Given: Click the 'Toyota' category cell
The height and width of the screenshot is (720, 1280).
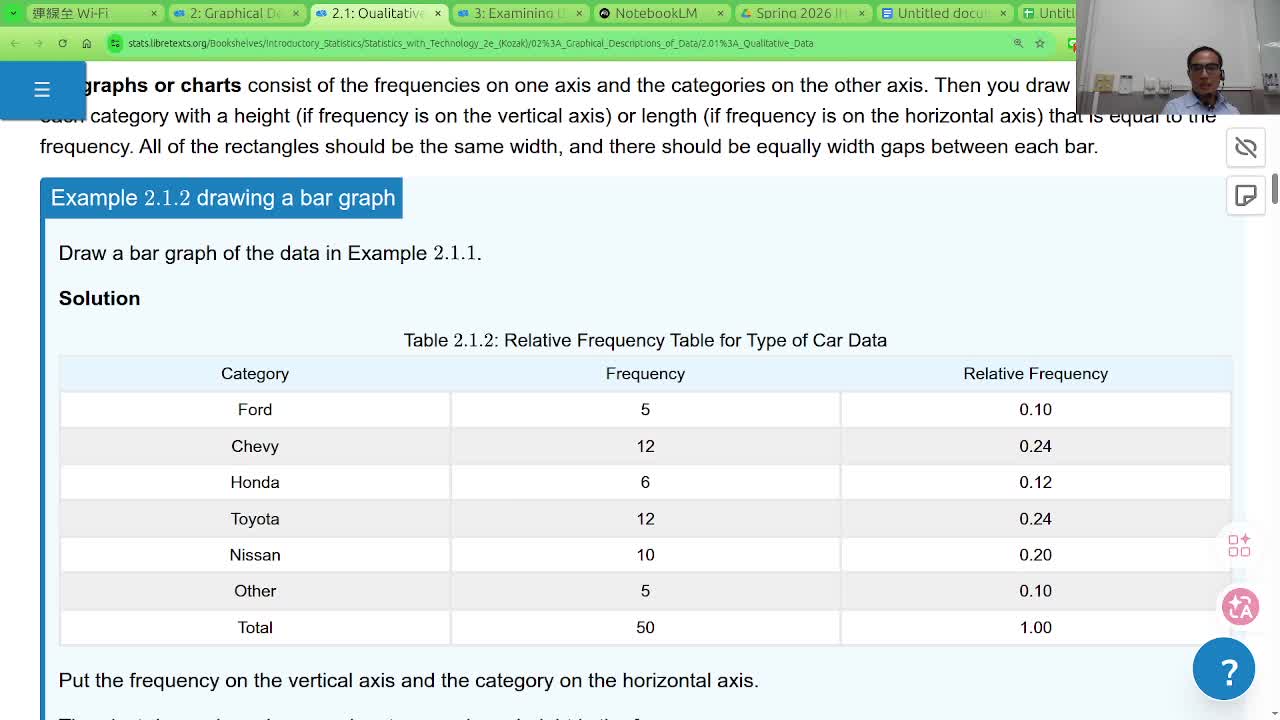Looking at the screenshot, I should [255, 518].
